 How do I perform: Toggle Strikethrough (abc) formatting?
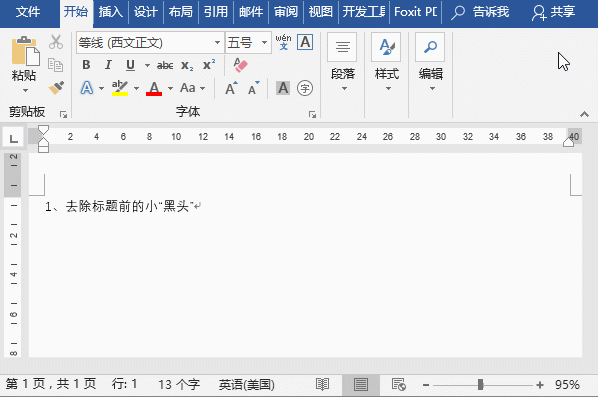point(165,66)
